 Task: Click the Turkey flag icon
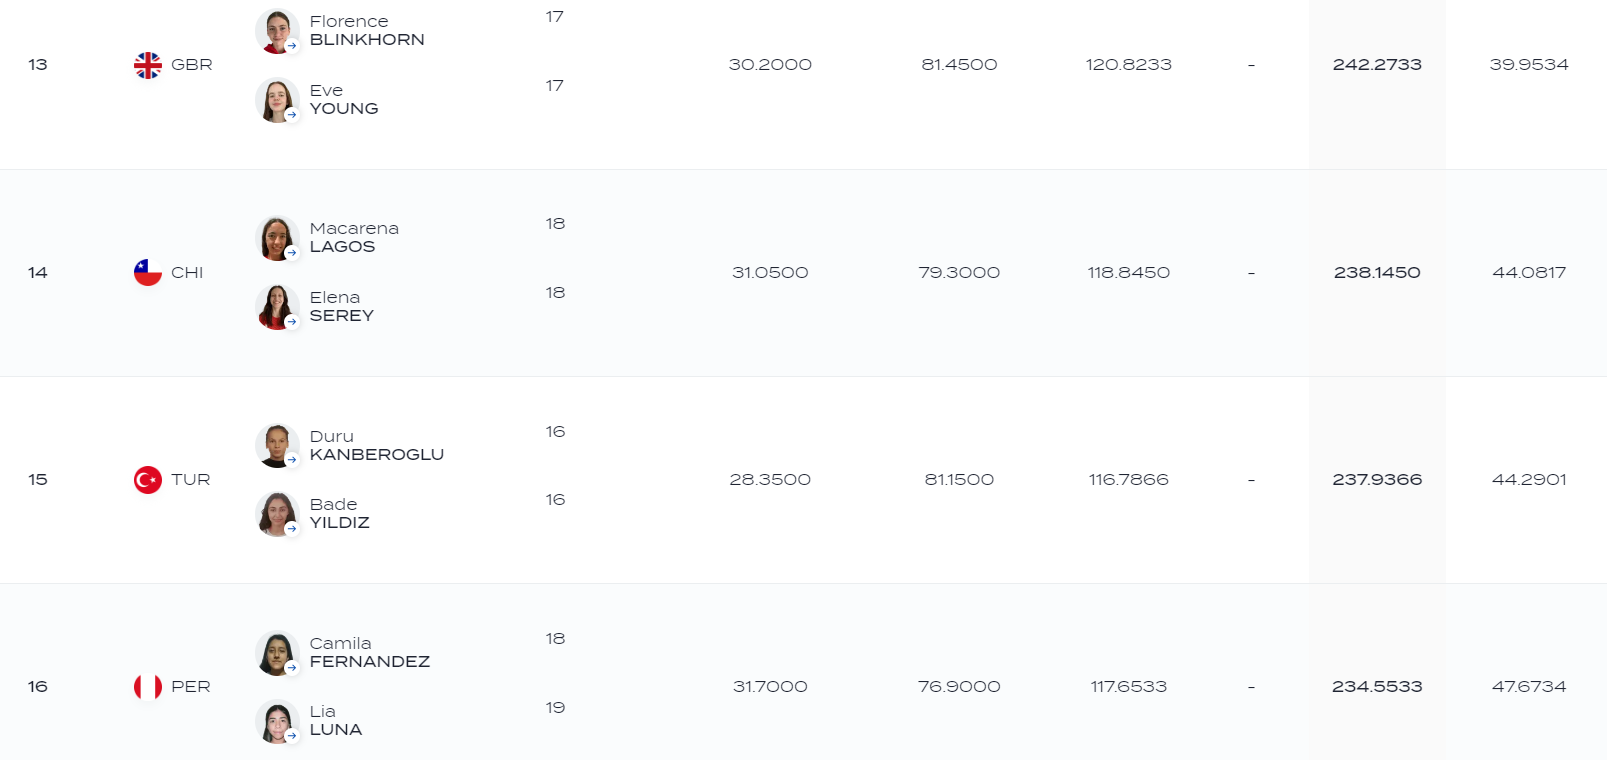tap(148, 480)
